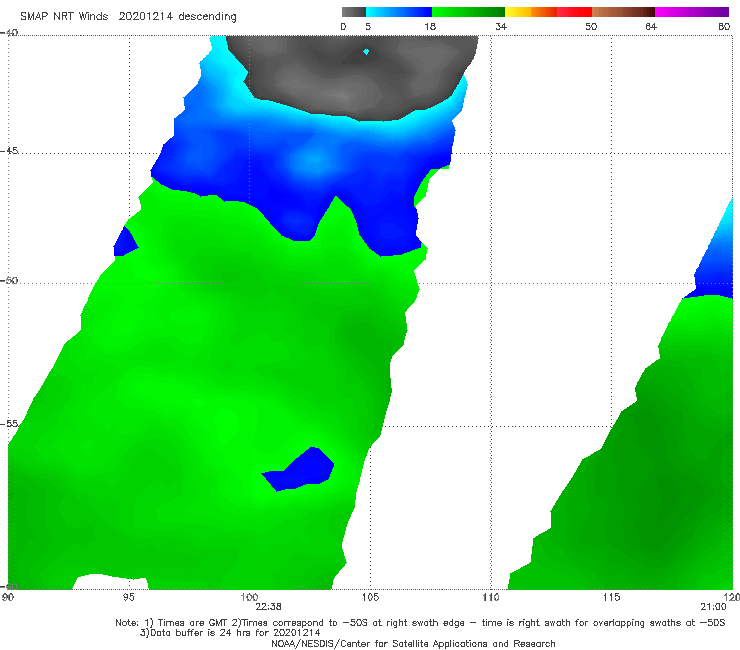Click the color bar tick label '50'
740x650 pixels.
click(x=591, y=26)
